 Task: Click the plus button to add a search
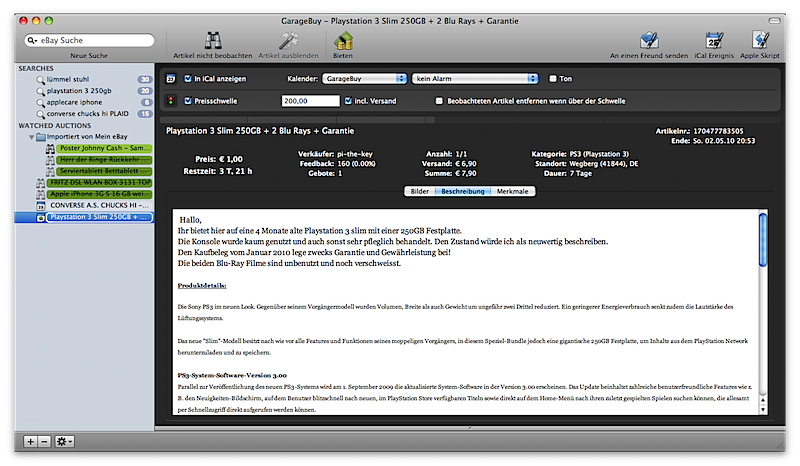pyautogui.click(x=31, y=442)
